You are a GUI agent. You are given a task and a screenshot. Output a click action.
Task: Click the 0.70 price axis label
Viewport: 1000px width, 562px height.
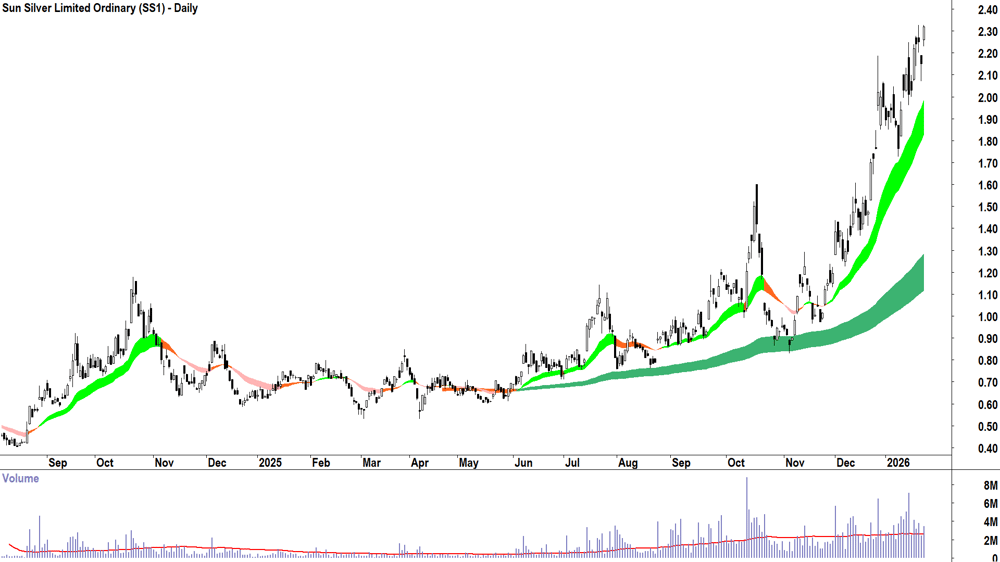coord(987,383)
